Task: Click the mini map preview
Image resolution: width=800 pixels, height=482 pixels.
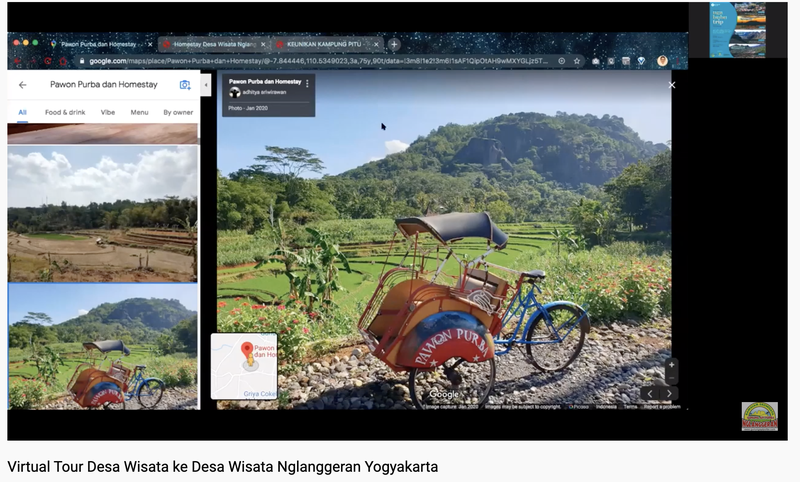Action: [x=244, y=366]
